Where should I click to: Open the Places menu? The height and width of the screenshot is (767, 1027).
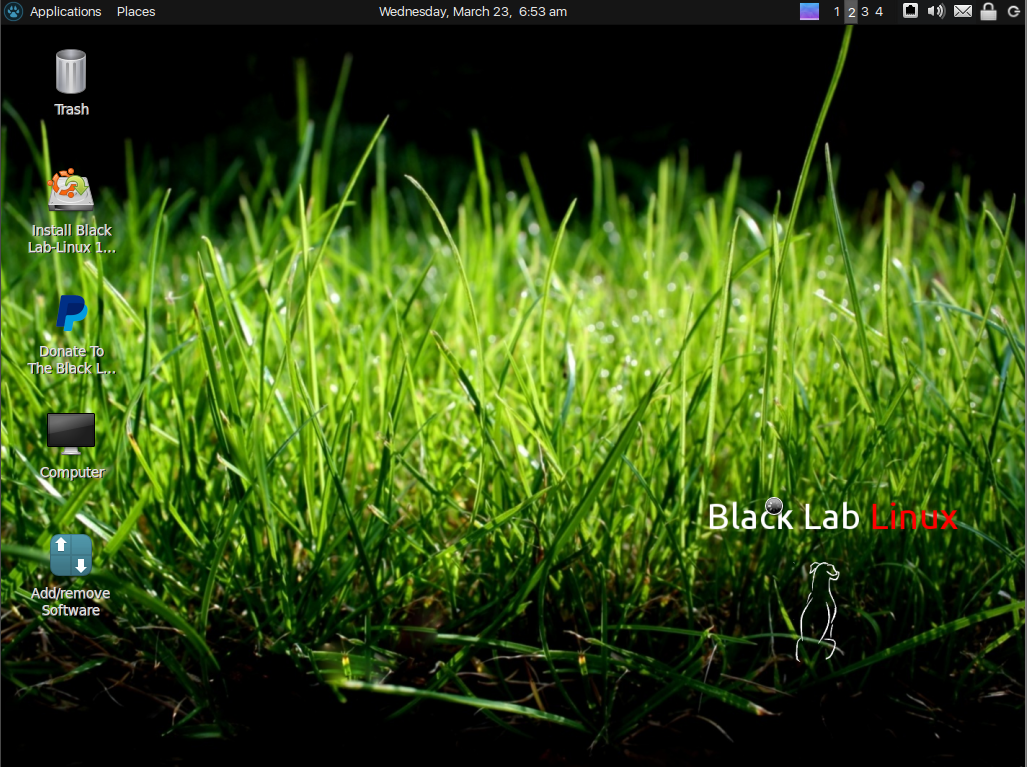tap(136, 12)
